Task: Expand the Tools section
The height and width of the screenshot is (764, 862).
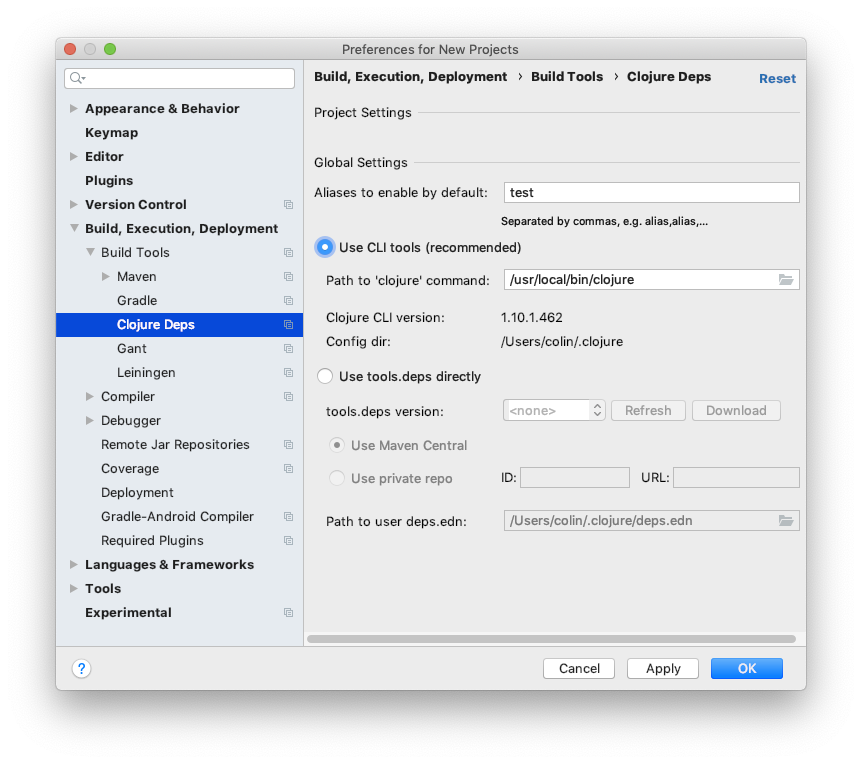Action: pyautogui.click(x=73, y=589)
